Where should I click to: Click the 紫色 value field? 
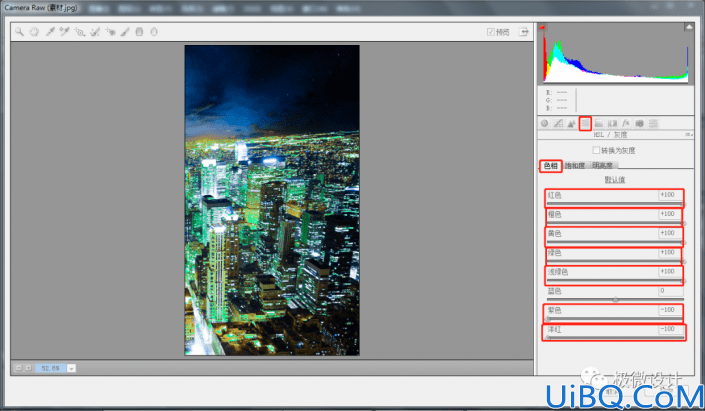(x=670, y=310)
